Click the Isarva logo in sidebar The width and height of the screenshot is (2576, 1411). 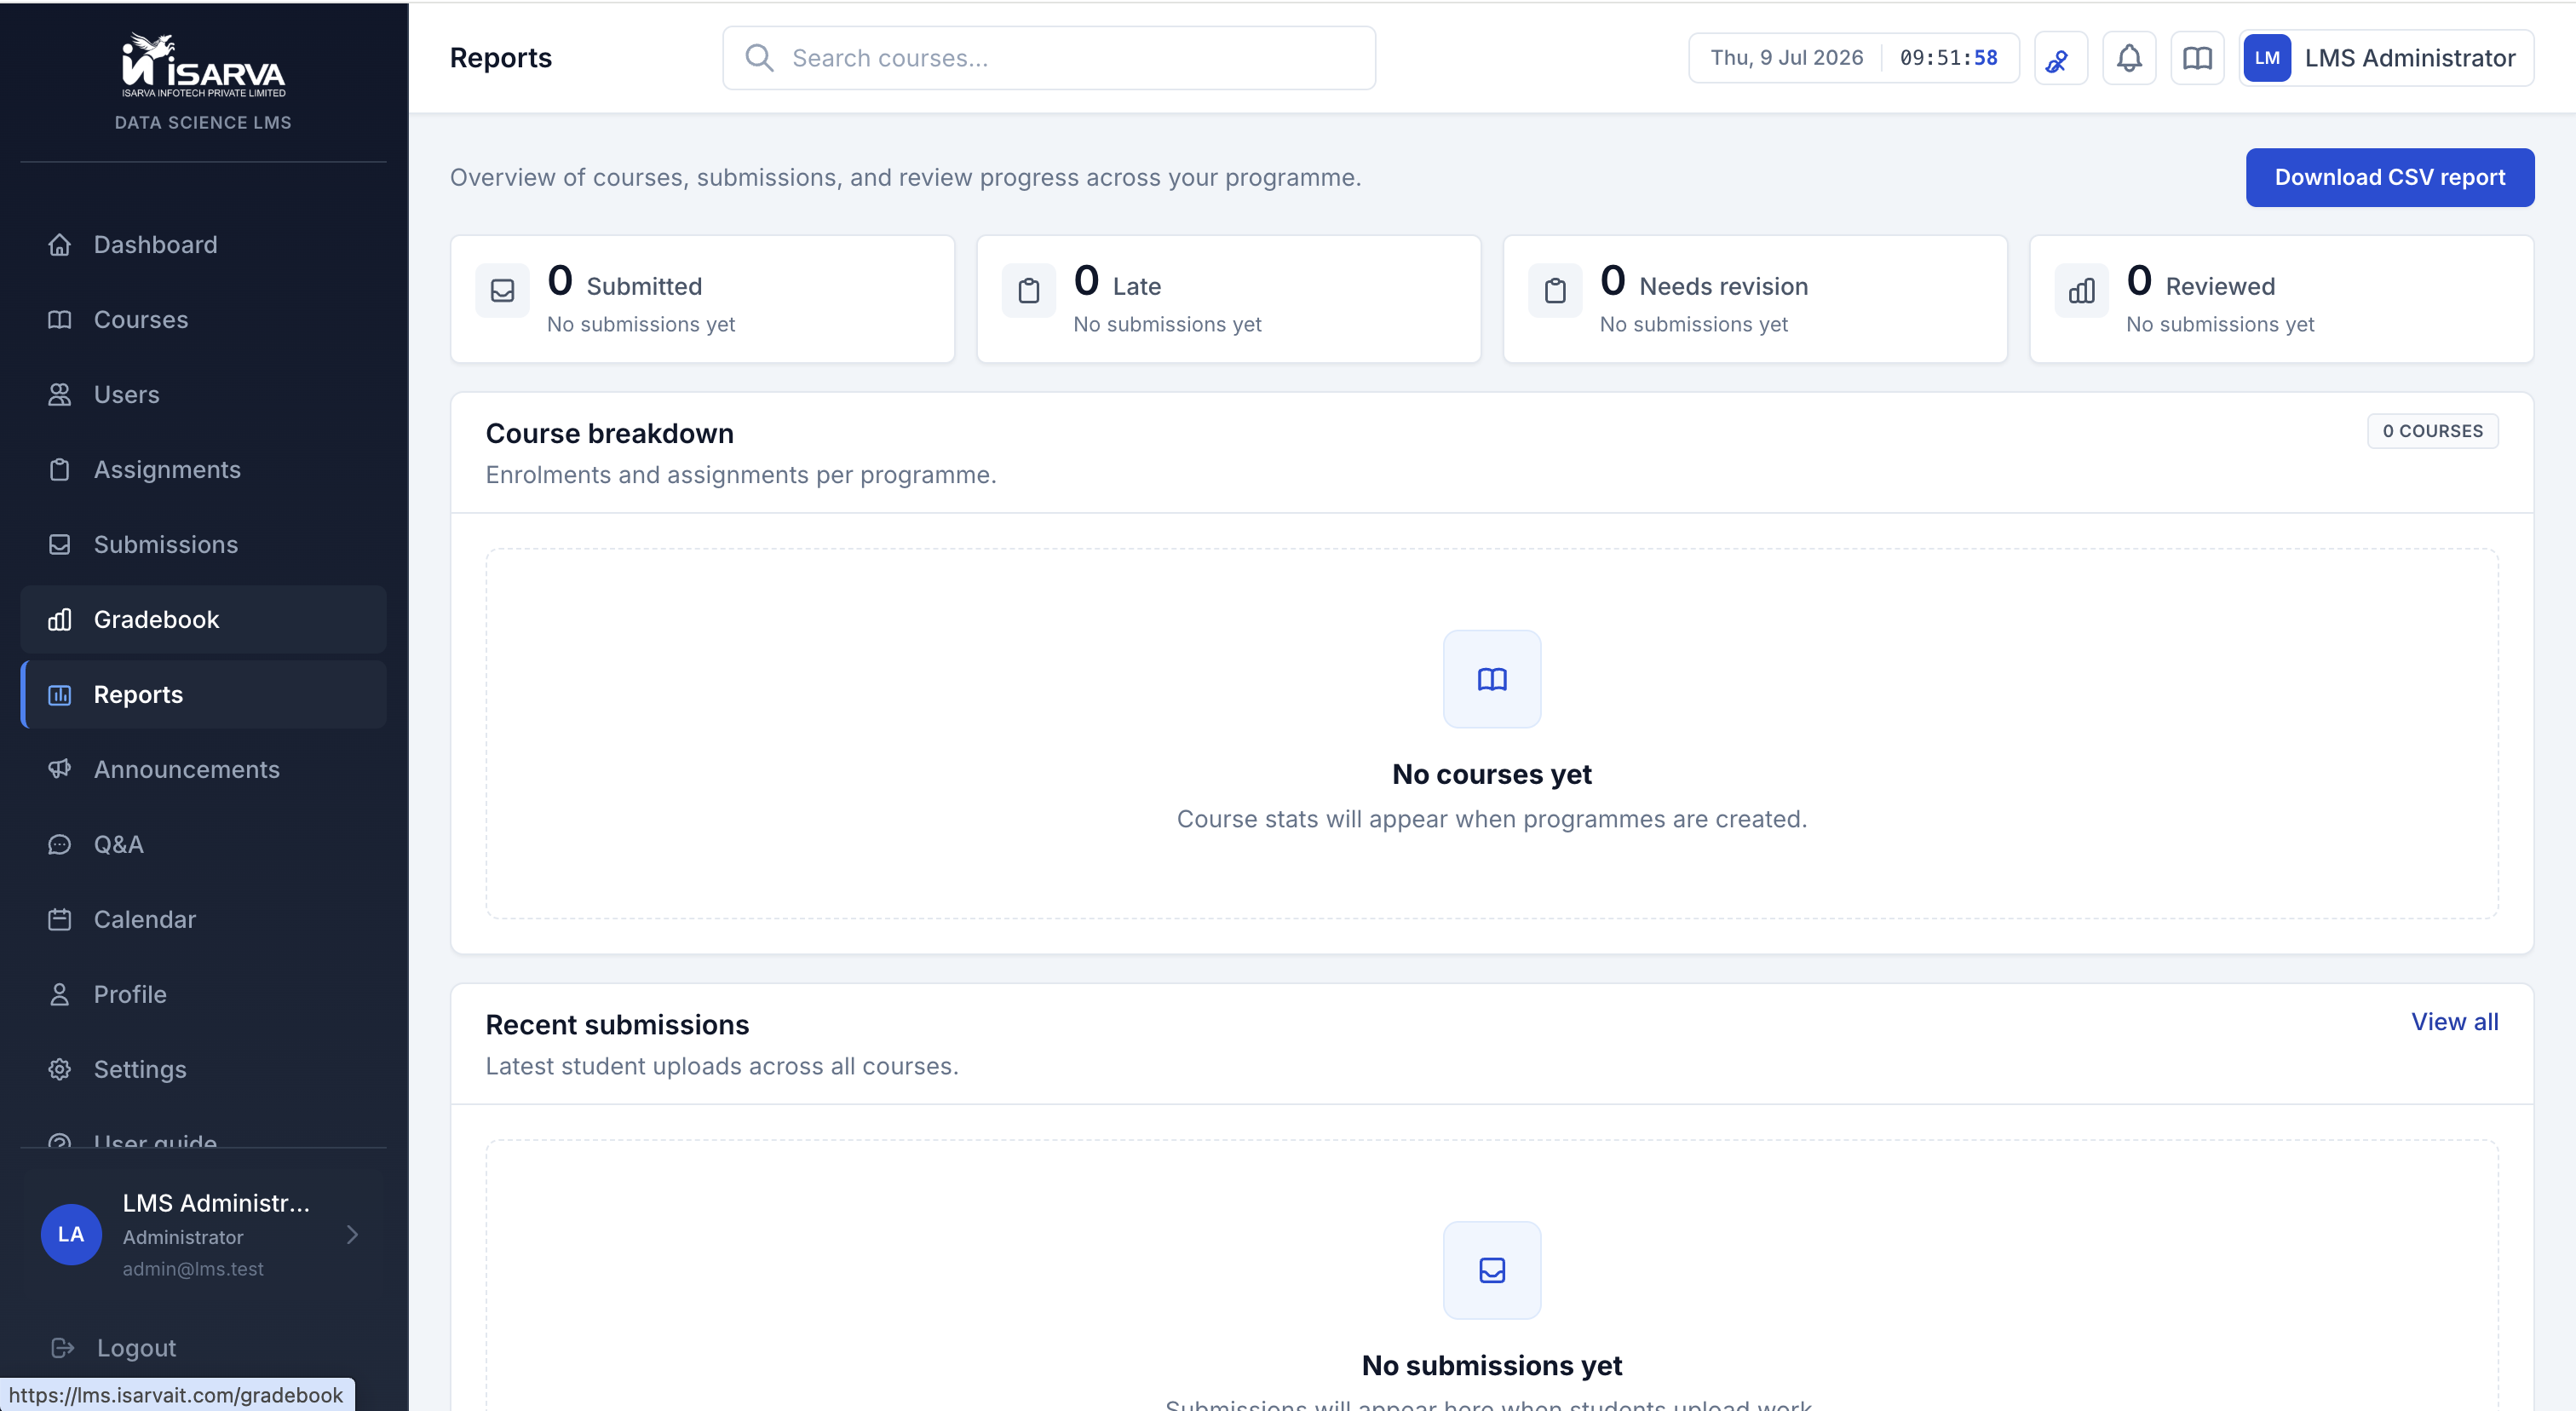(x=203, y=66)
